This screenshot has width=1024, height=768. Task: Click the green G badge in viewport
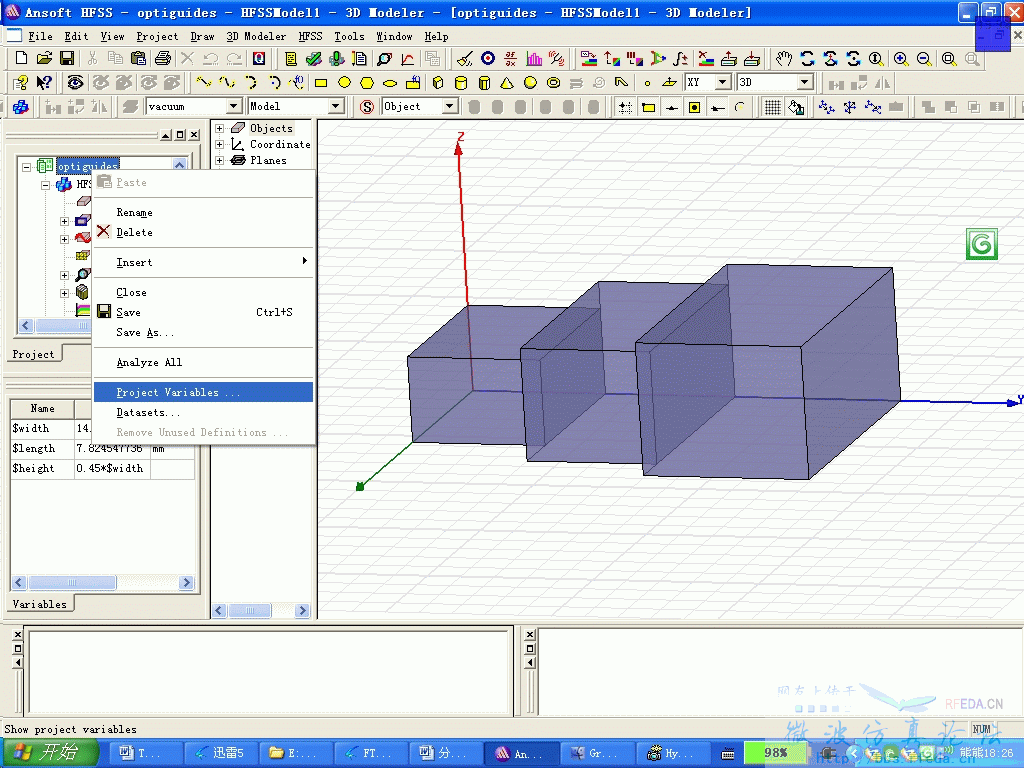pyautogui.click(x=982, y=244)
